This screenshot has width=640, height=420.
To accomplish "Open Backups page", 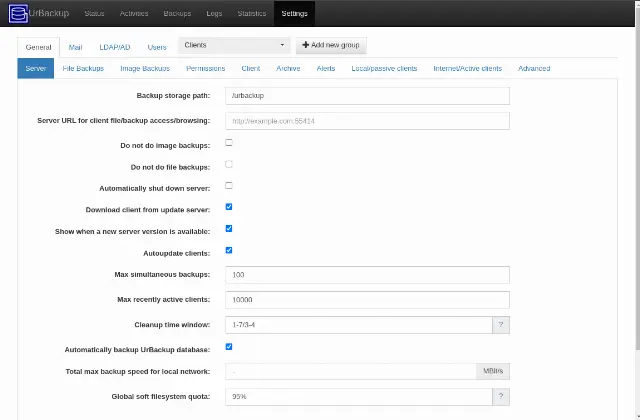I will tap(177, 13).
